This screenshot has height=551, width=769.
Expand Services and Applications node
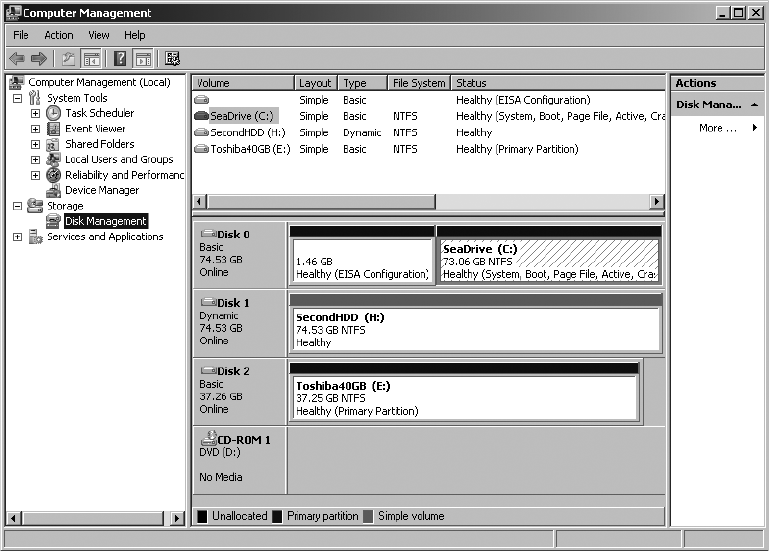[17, 237]
